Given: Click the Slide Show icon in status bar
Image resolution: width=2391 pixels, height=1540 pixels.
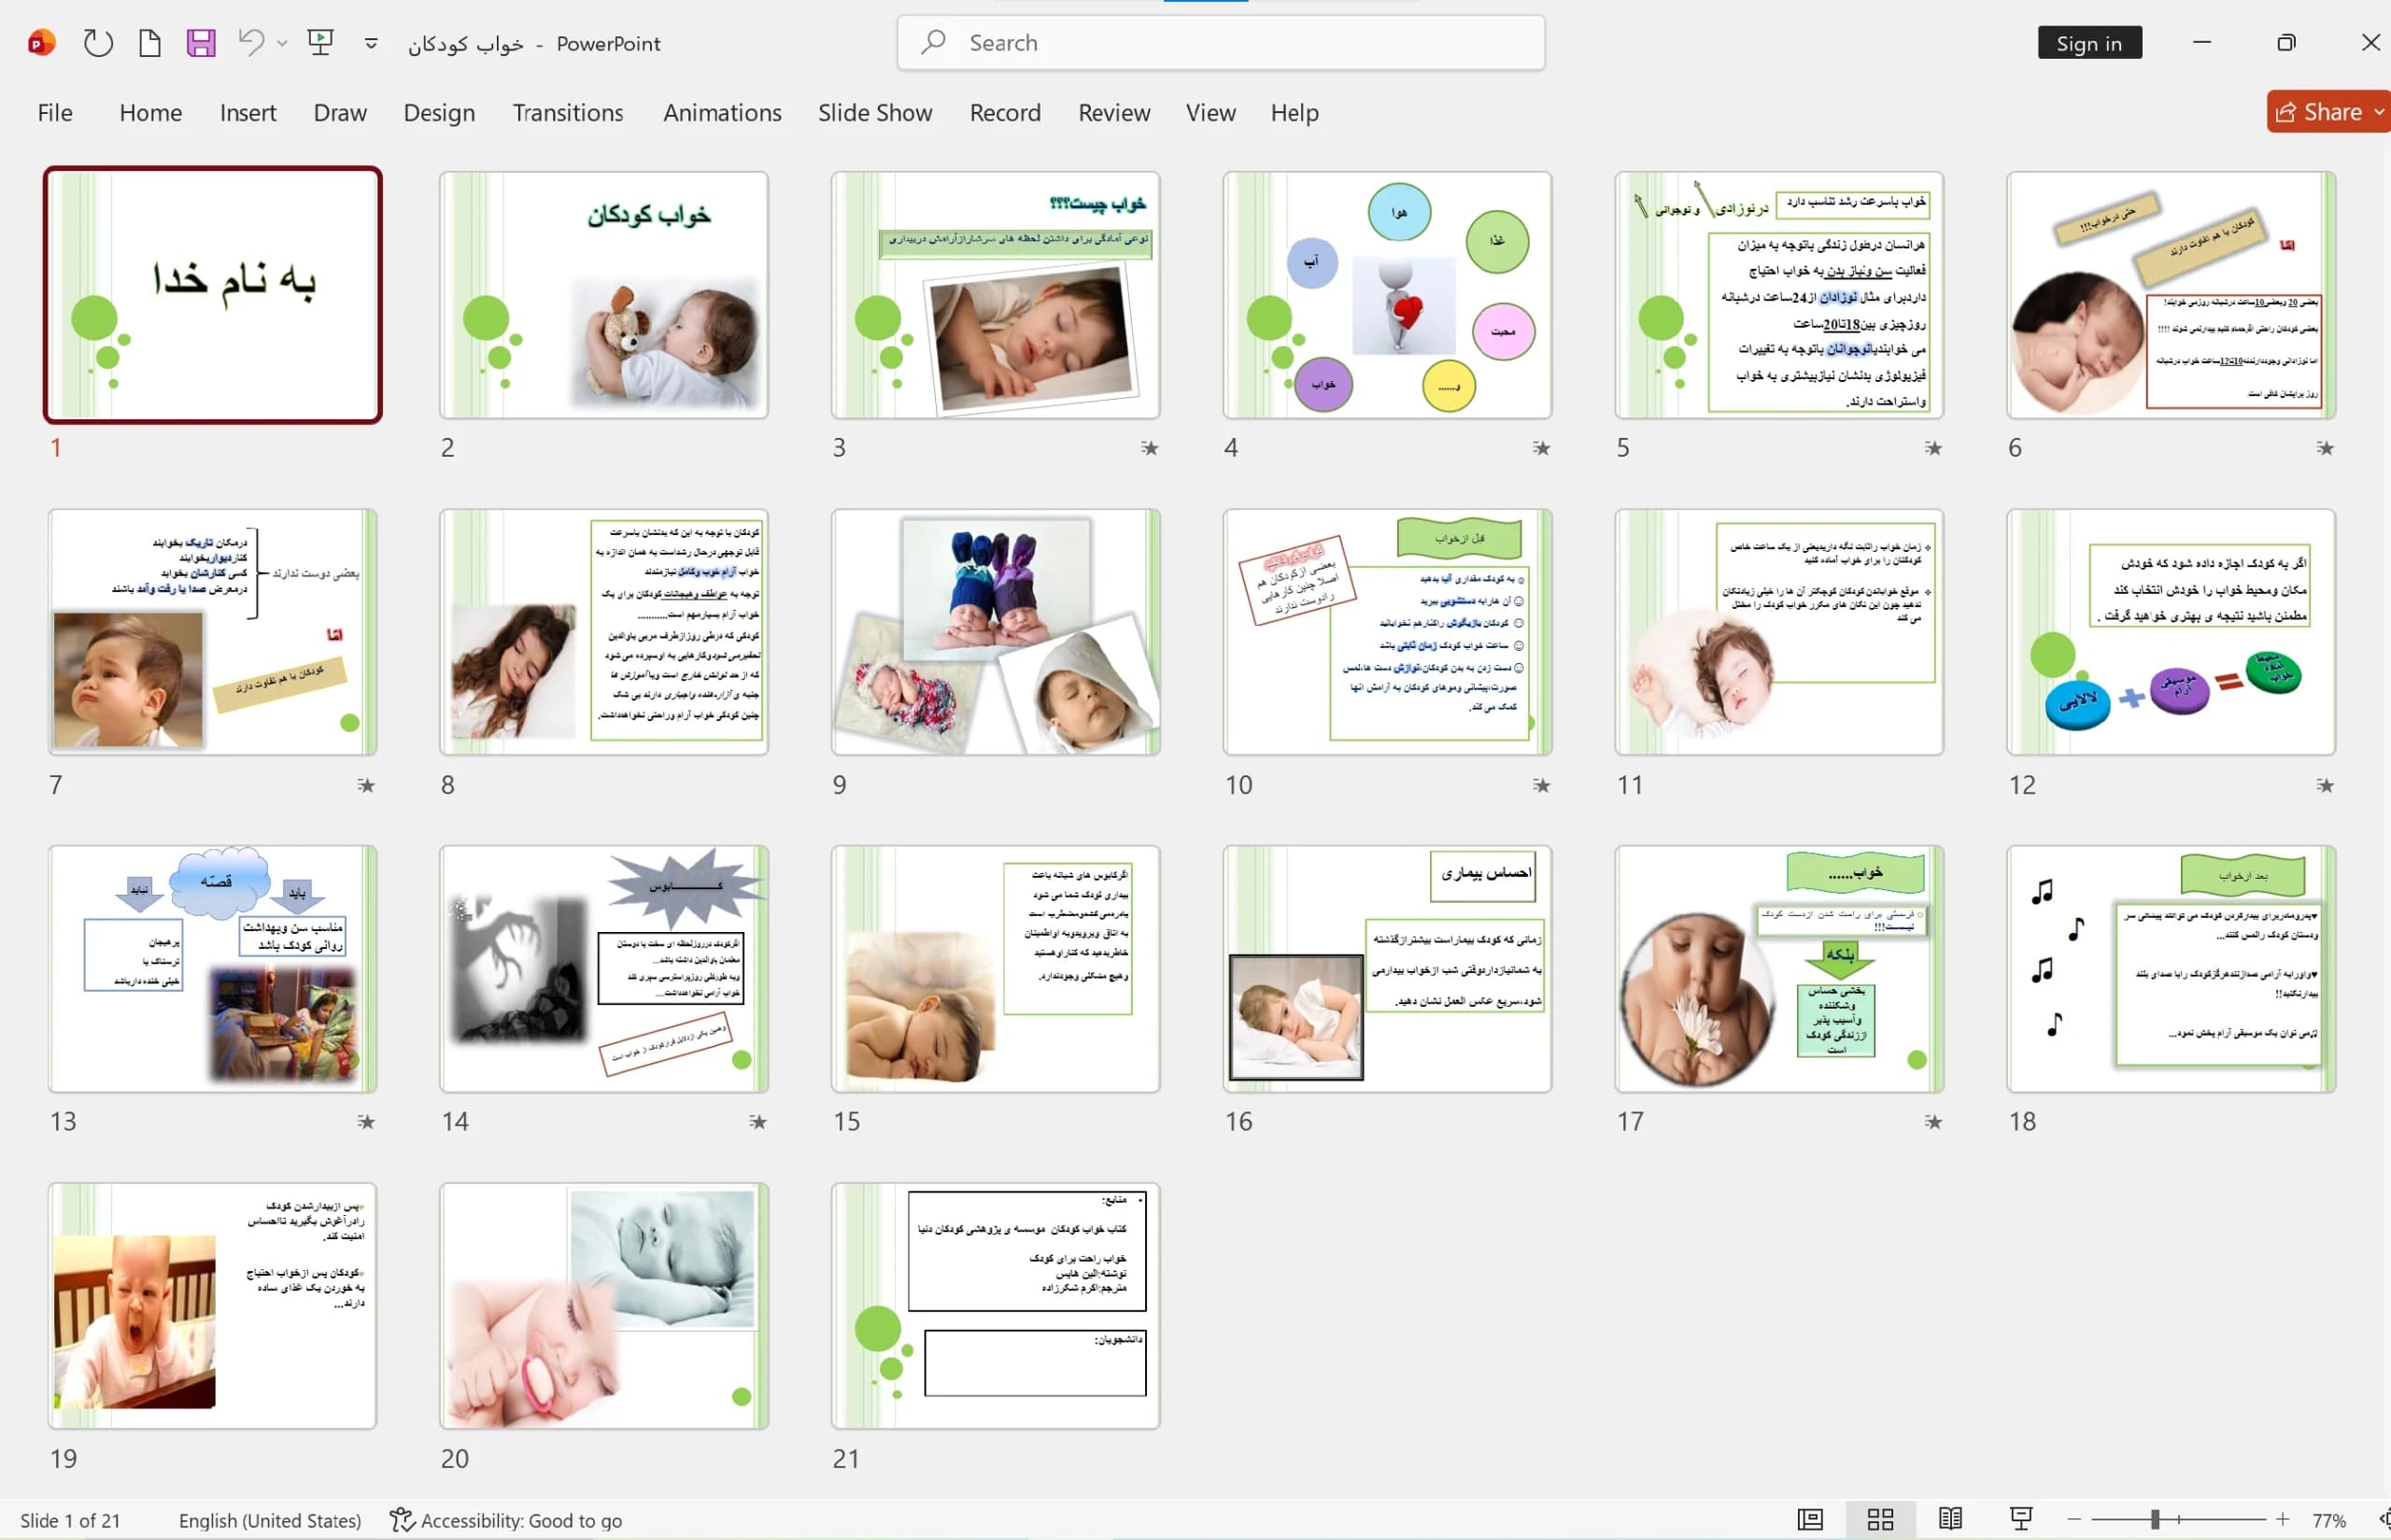Looking at the screenshot, I should click(x=2021, y=1520).
